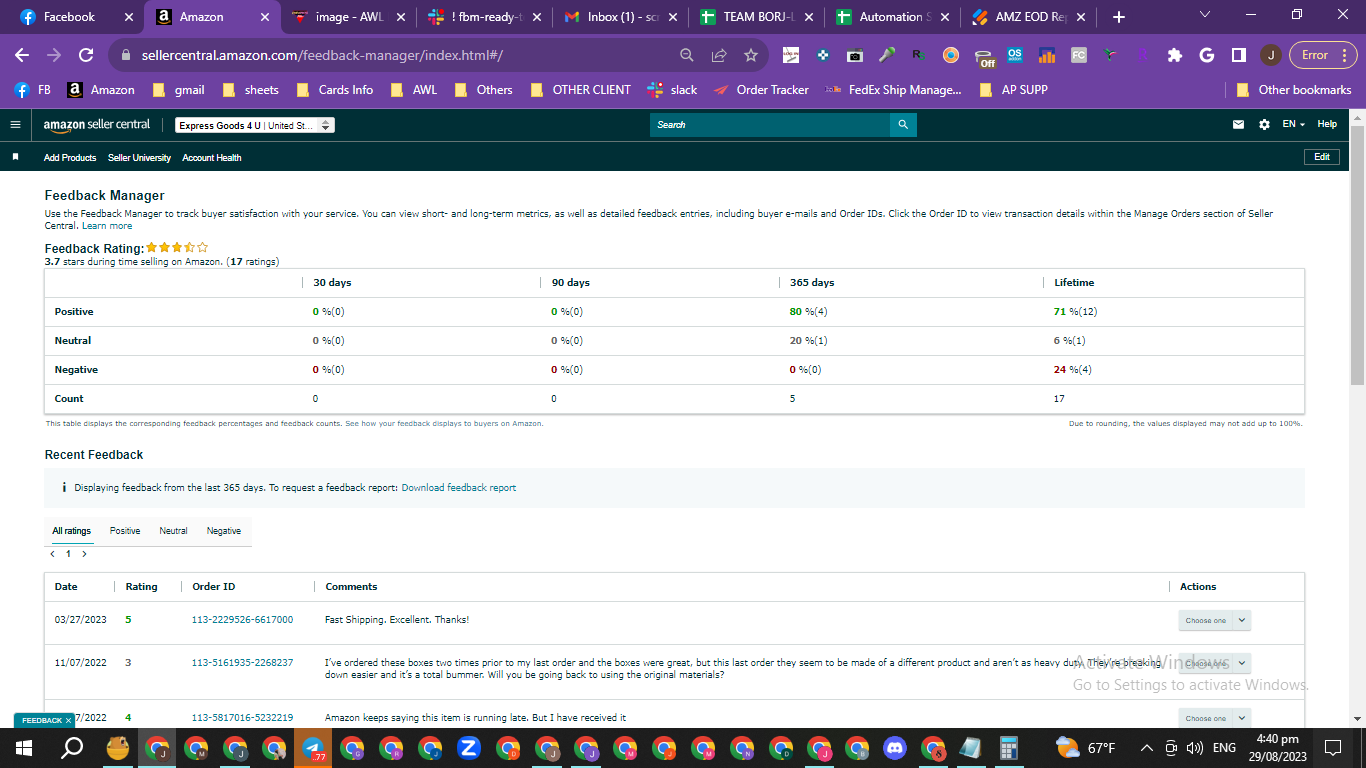Viewport: 1366px width, 768px height.
Task: Open the action dropdown for order 113-5161935-2268237
Action: (x=1214, y=663)
